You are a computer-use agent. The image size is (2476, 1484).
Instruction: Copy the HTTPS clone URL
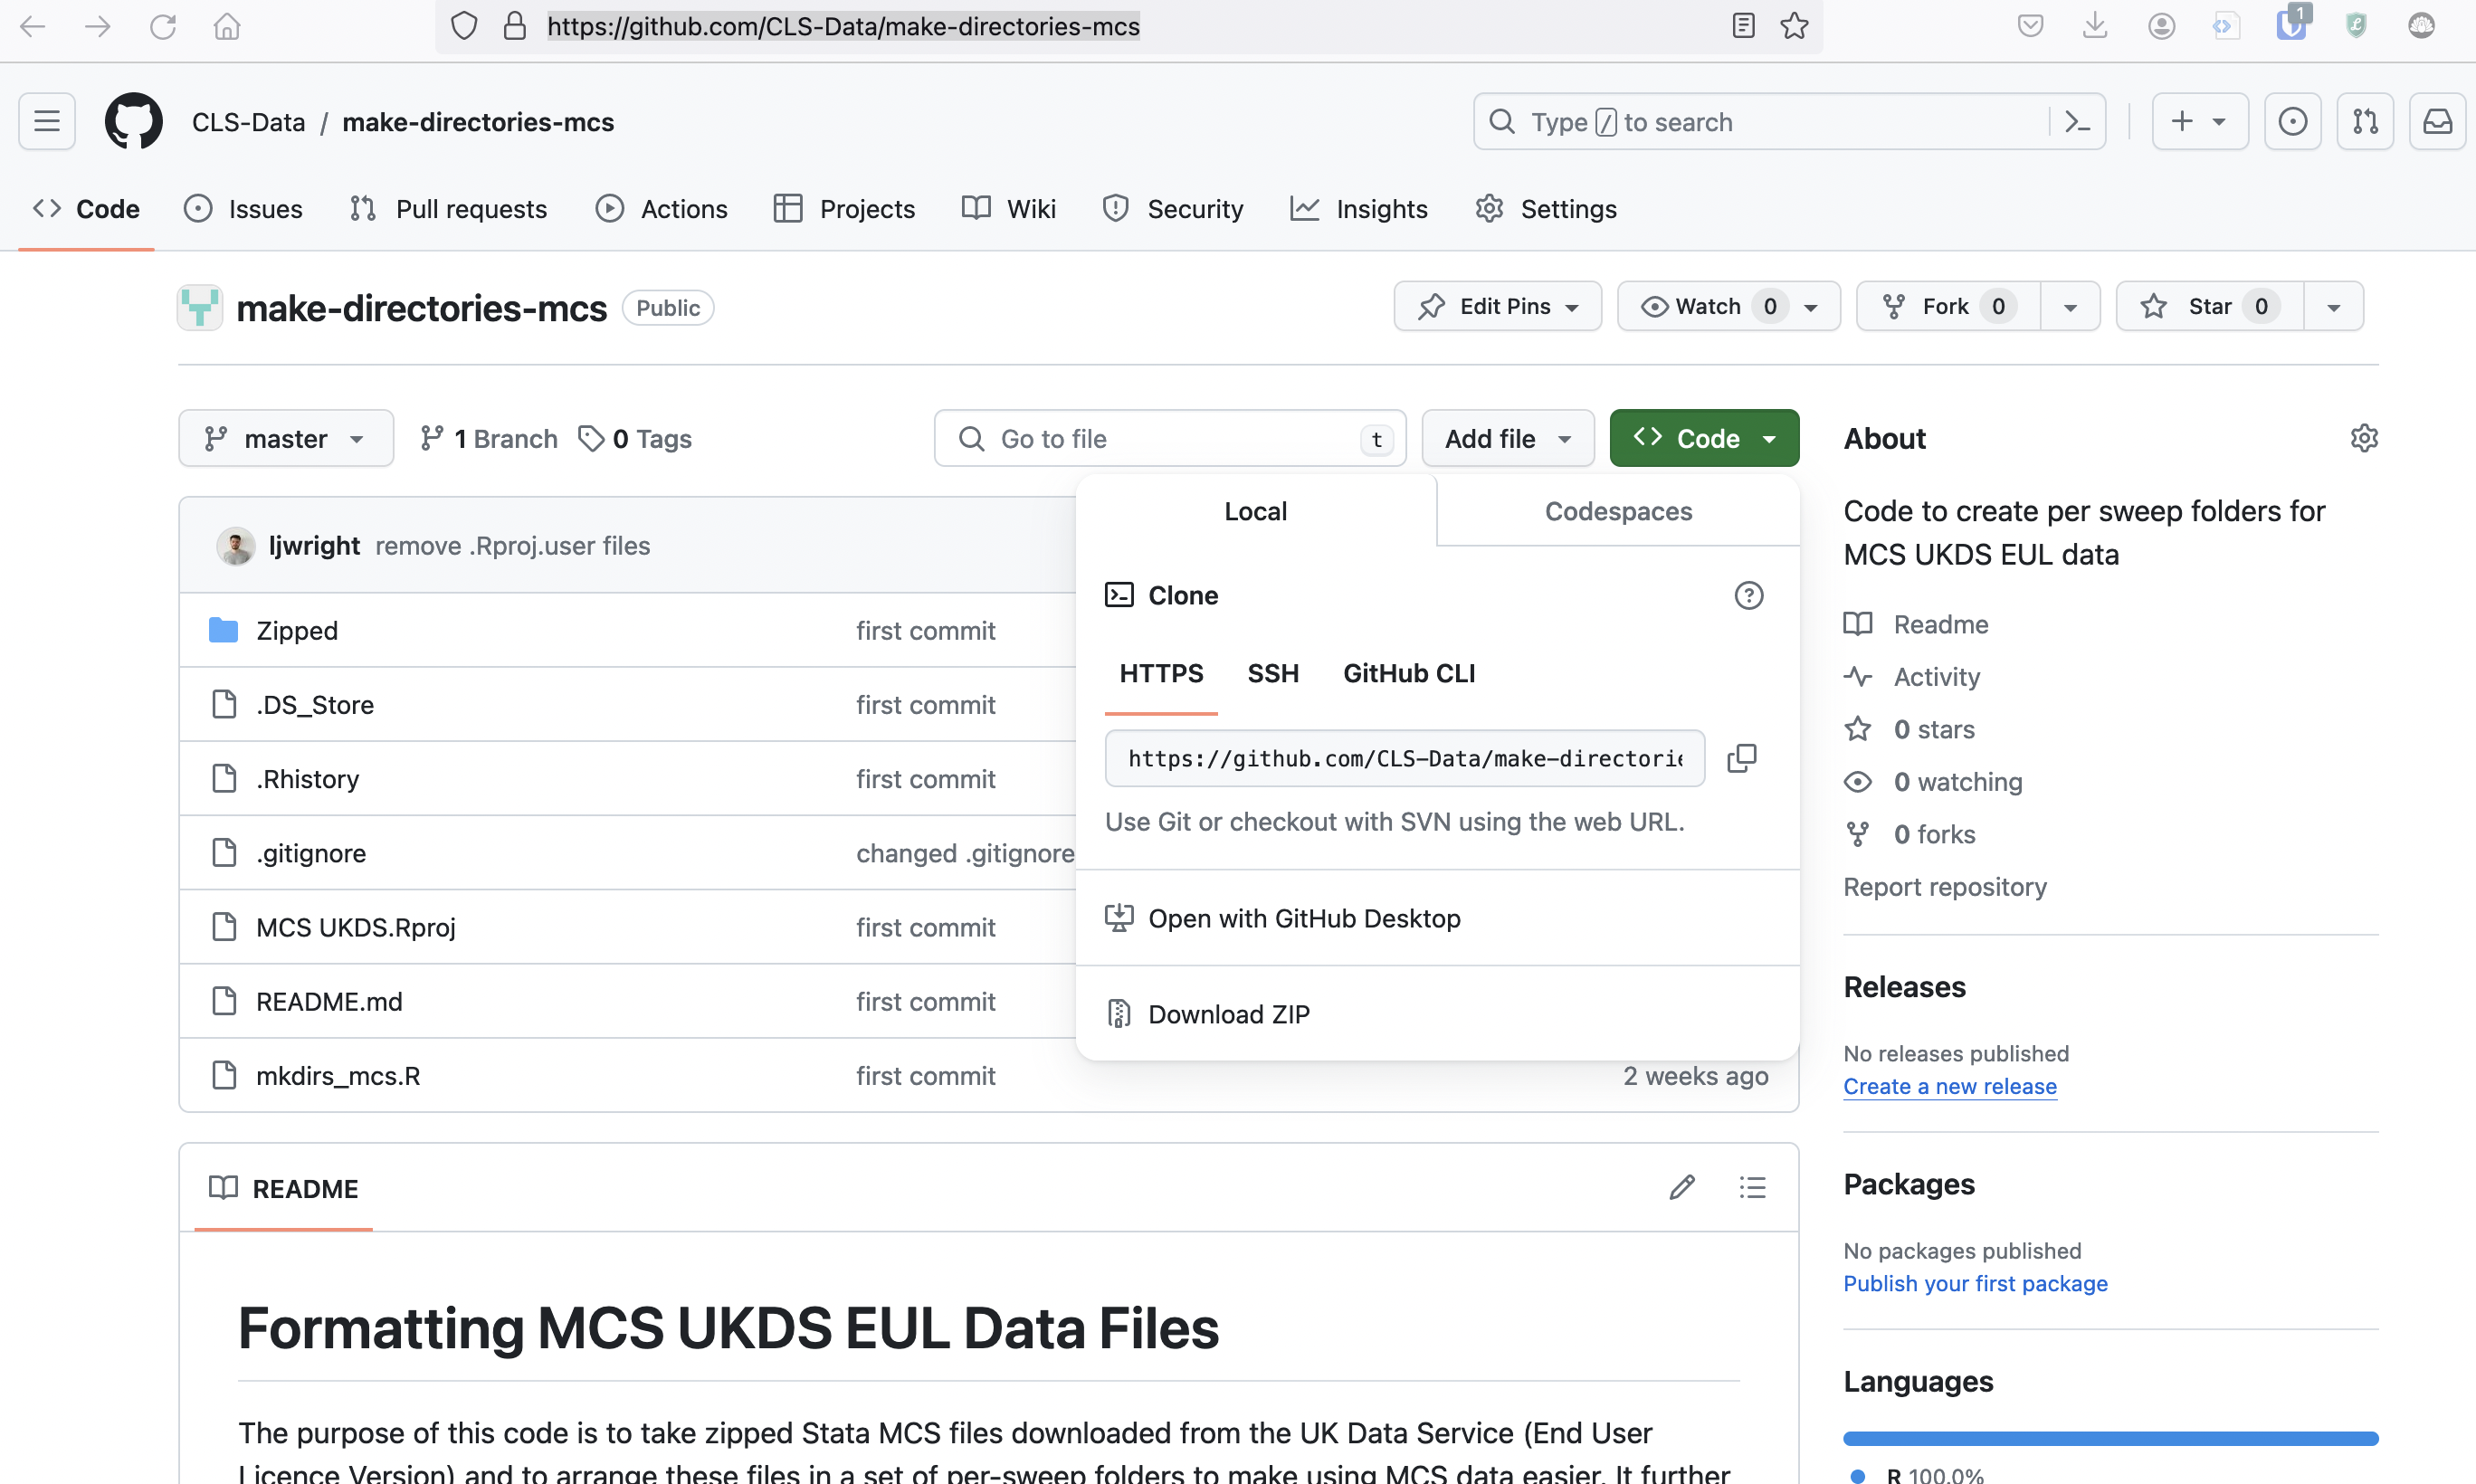pos(1743,758)
